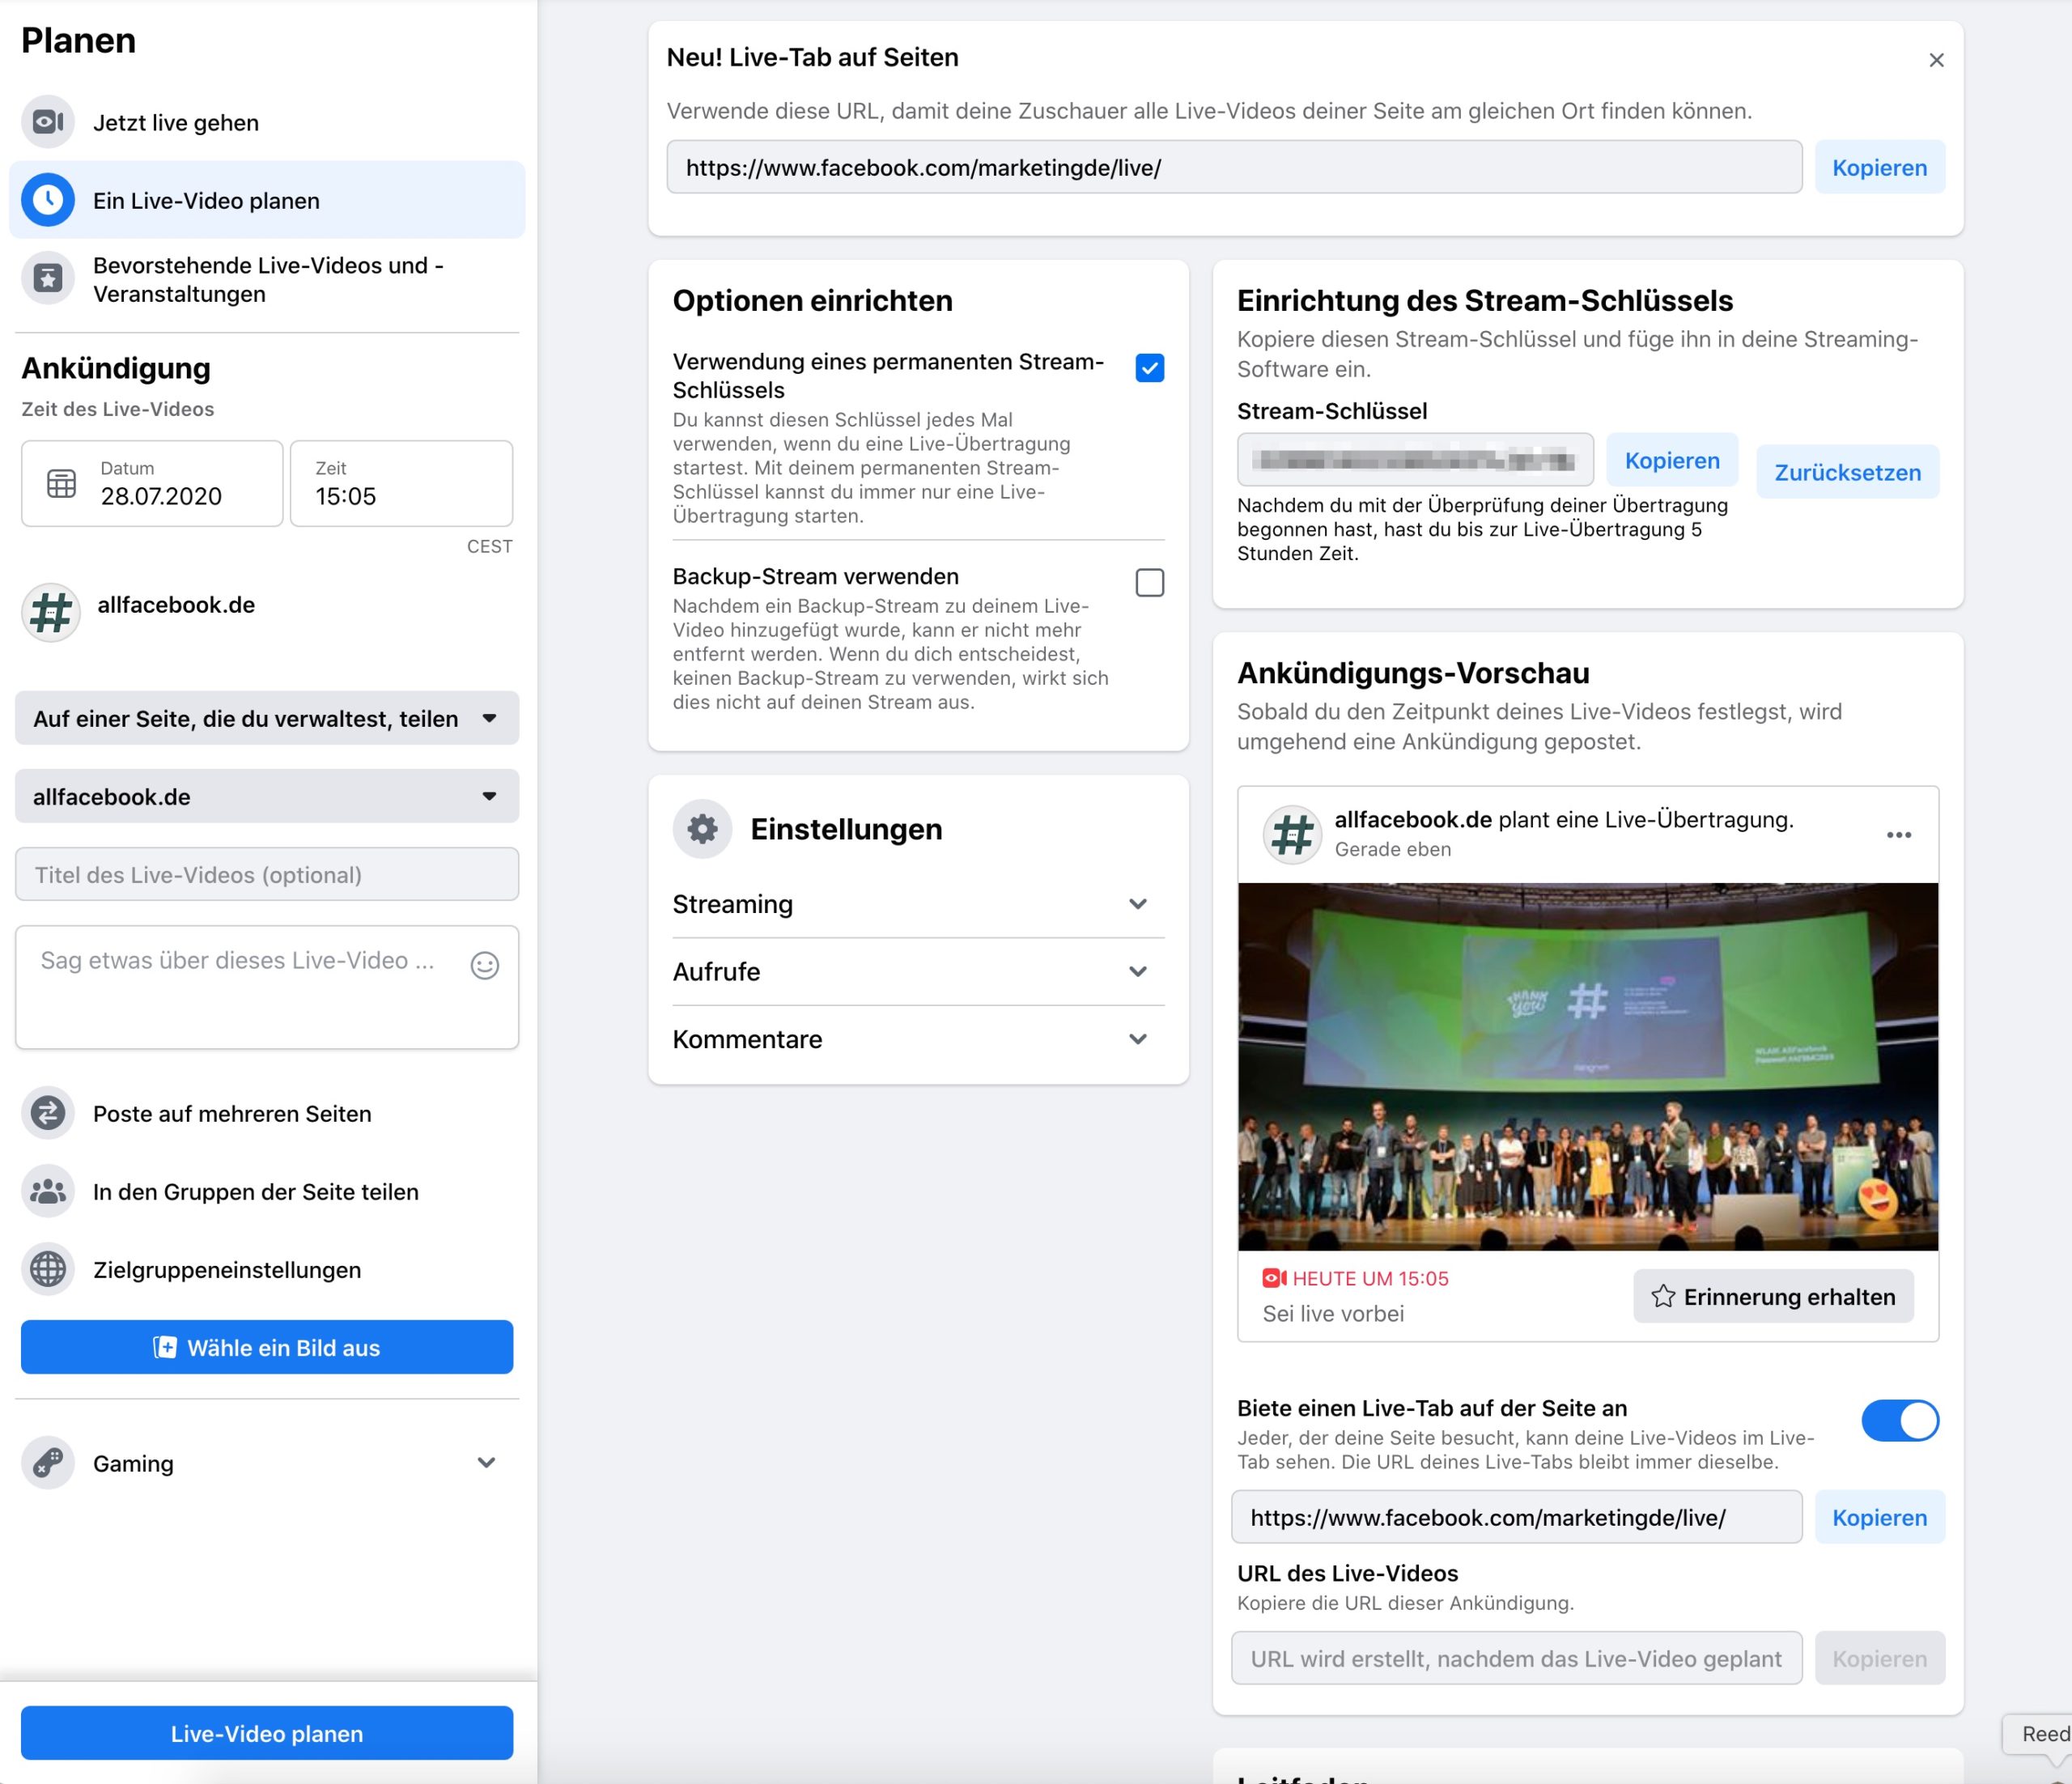Image resolution: width=2072 pixels, height=1784 pixels.
Task: Click the Live-Video planen button
Action: coord(267,1733)
